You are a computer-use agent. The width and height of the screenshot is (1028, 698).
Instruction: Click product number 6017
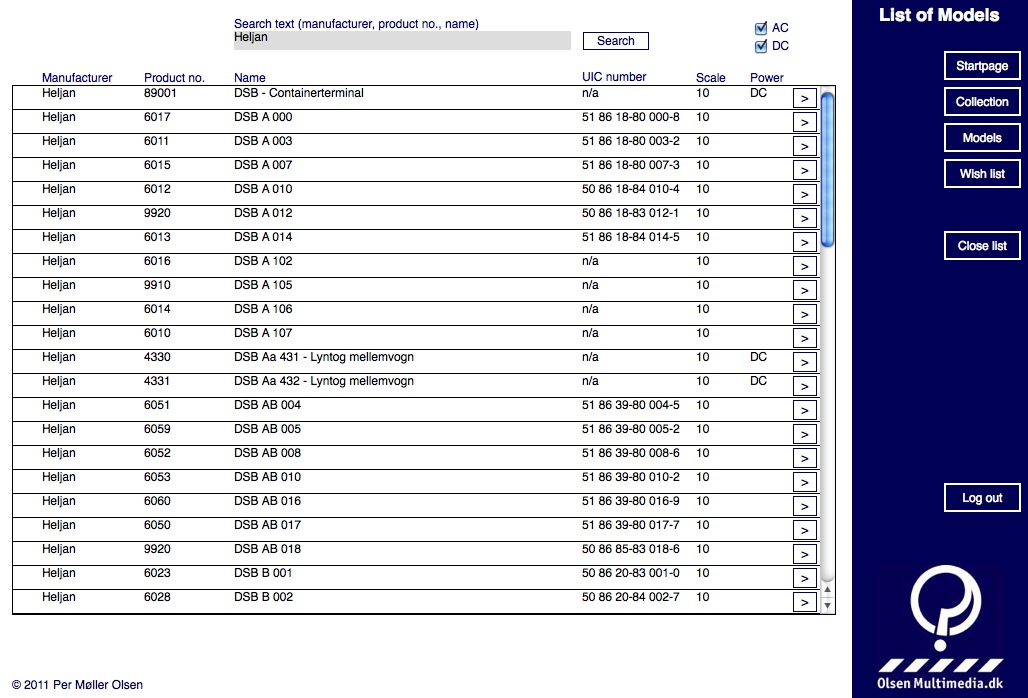(x=157, y=117)
